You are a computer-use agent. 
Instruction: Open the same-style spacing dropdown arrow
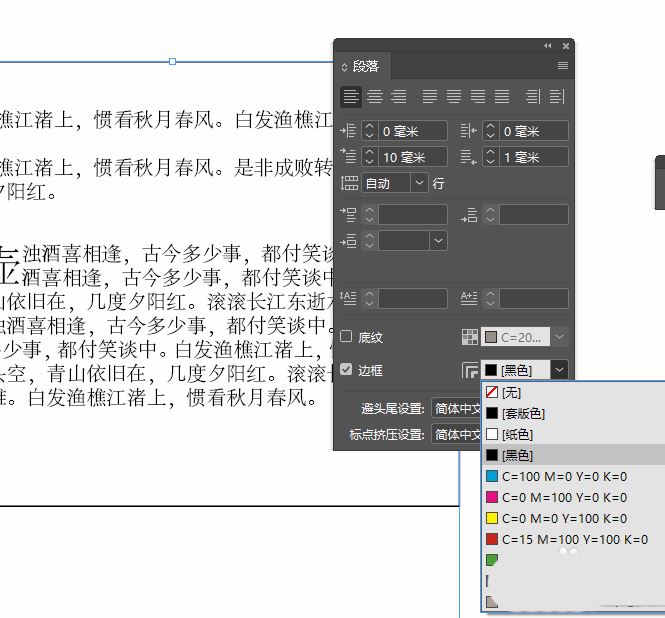438,240
